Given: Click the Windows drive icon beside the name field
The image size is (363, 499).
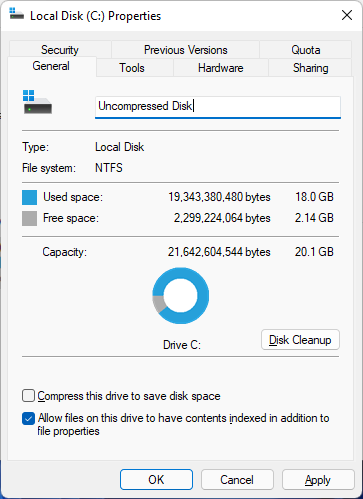Looking at the screenshot, I should (x=37, y=102).
